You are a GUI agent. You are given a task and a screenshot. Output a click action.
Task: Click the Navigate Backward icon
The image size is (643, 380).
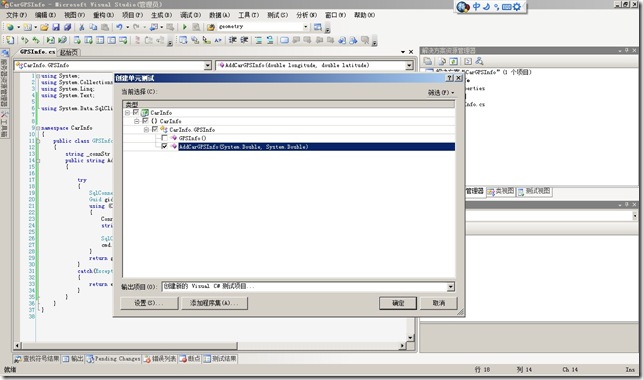click(154, 27)
